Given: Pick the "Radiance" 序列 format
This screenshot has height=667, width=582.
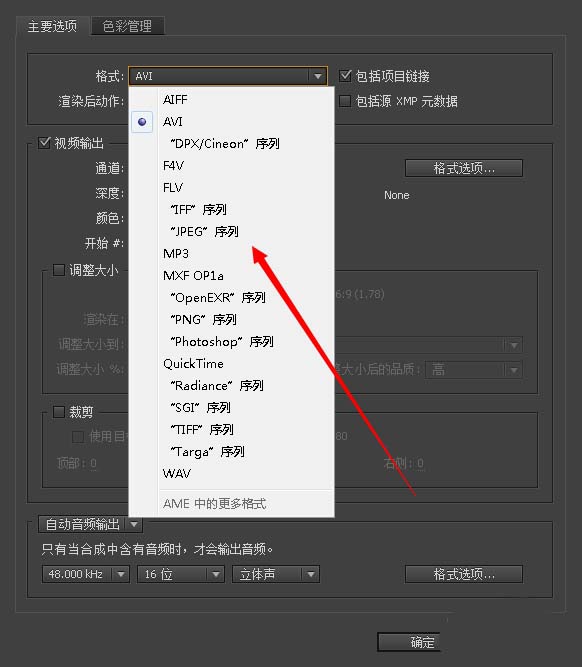Looking at the screenshot, I should [231, 386].
